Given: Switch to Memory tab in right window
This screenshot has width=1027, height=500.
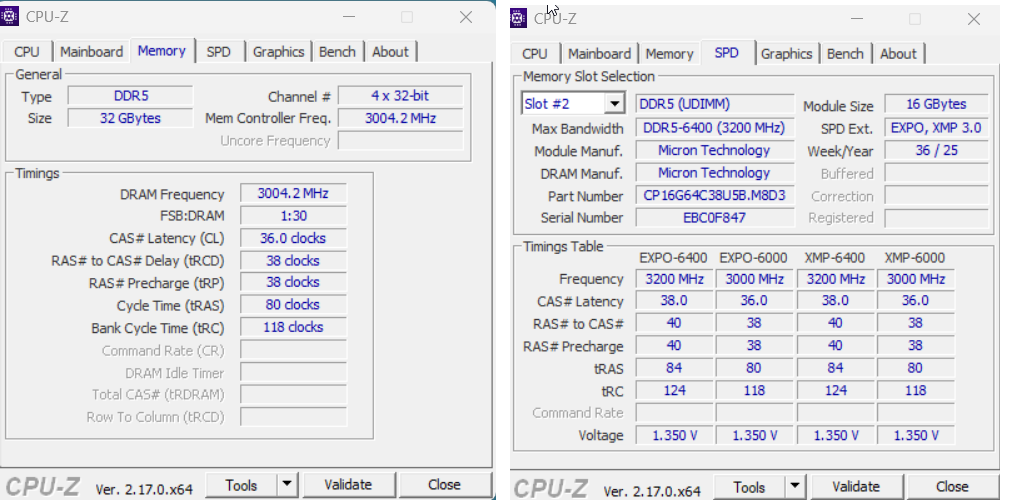Looking at the screenshot, I should [669, 54].
